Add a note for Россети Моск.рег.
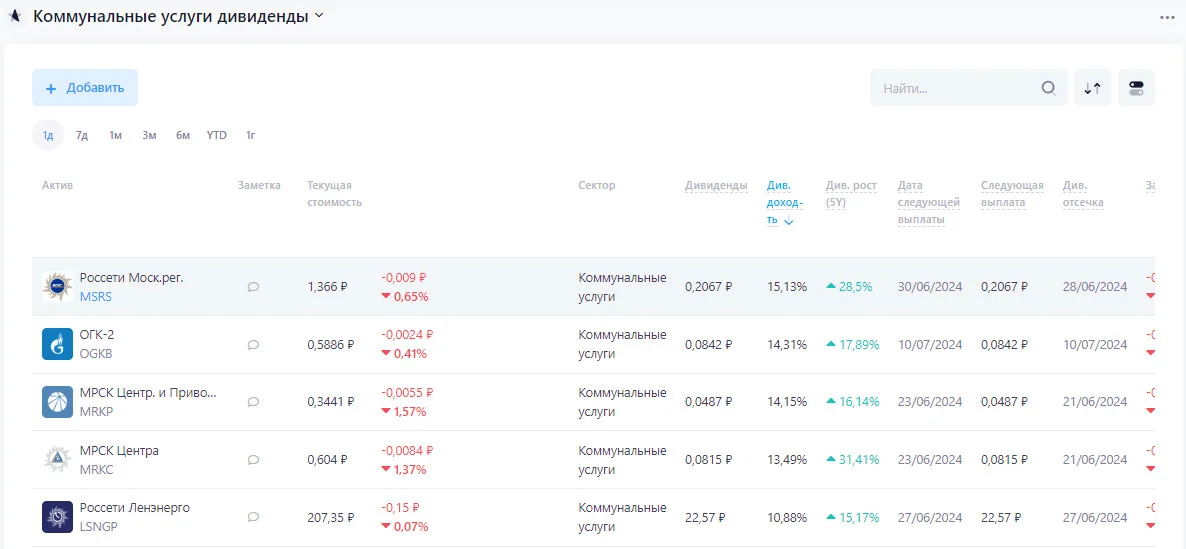The image size is (1186, 549). click(253, 287)
